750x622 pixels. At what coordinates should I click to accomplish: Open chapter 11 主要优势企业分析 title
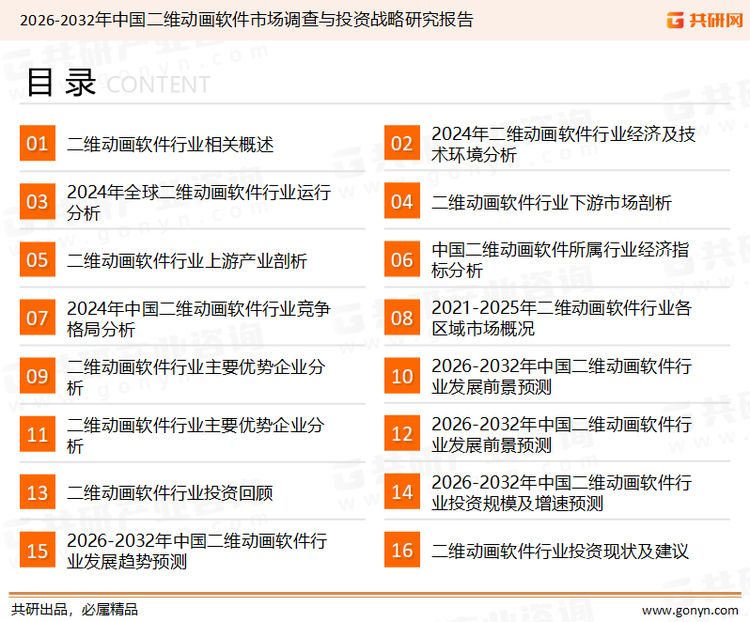click(x=196, y=435)
